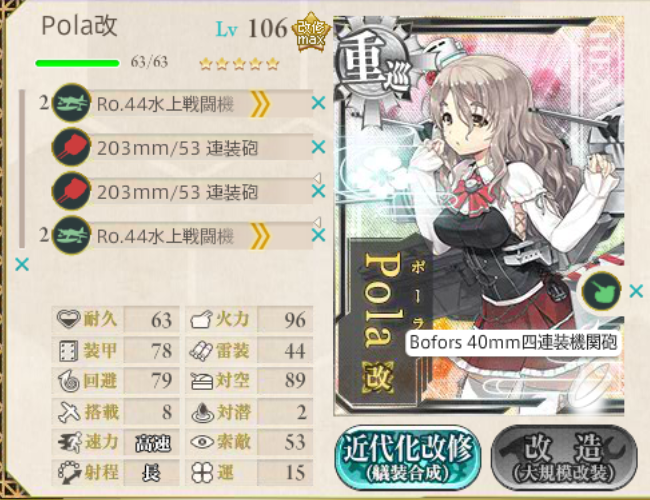Screen dimensions: 650x500
Task: Click the seaplane icon in the fourth slot
Action: click(72, 235)
